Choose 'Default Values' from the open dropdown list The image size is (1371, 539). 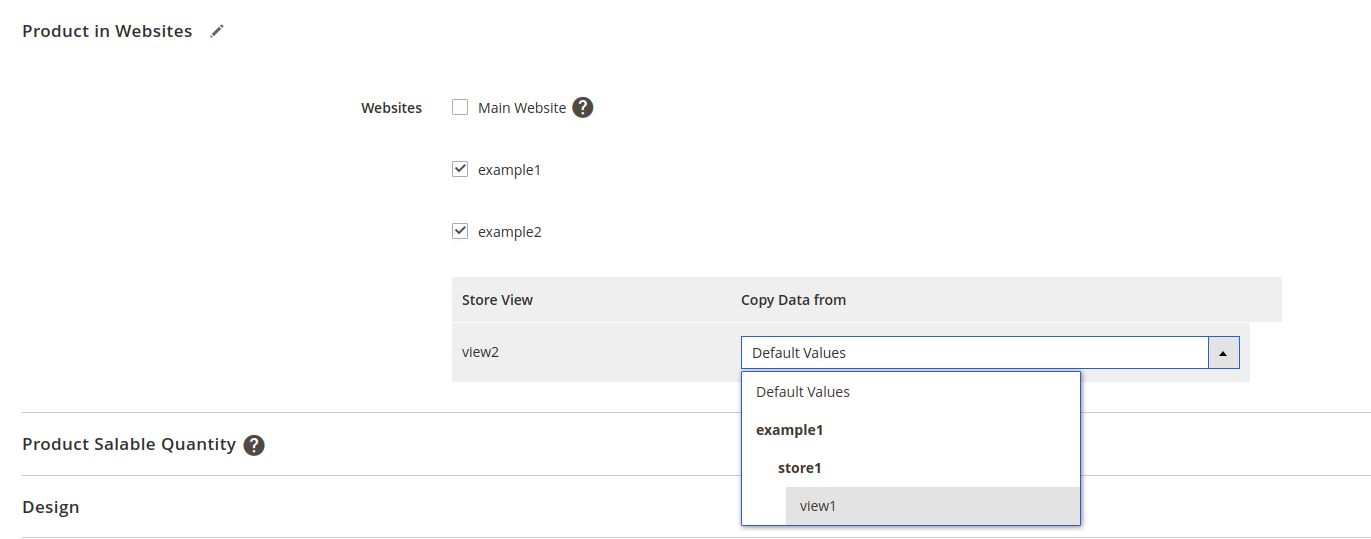pos(803,392)
